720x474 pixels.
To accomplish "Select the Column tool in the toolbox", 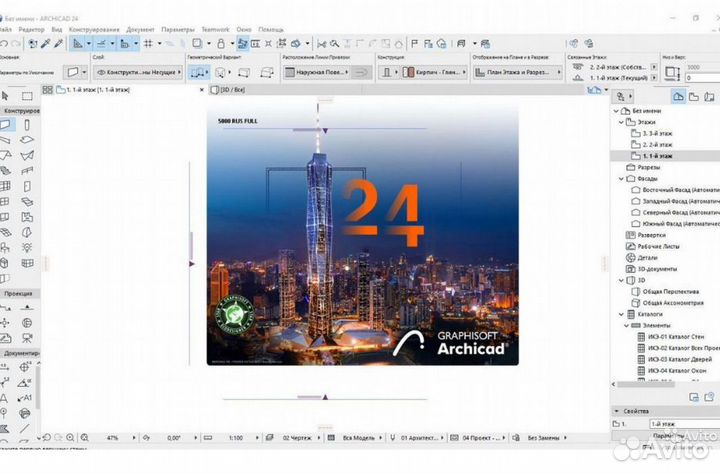I will (x=27, y=125).
